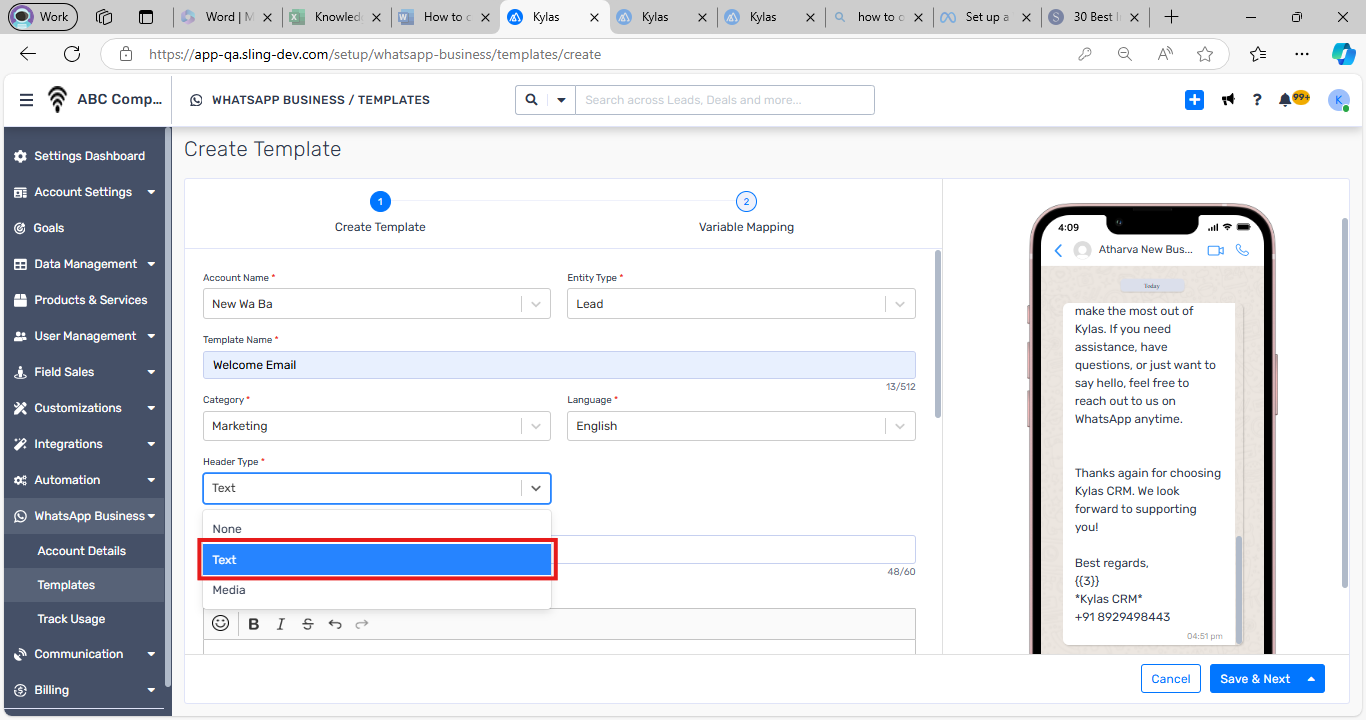Screen dimensions: 1366x720
Task: Toggle bold formatting in editor
Action: (x=254, y=624)
